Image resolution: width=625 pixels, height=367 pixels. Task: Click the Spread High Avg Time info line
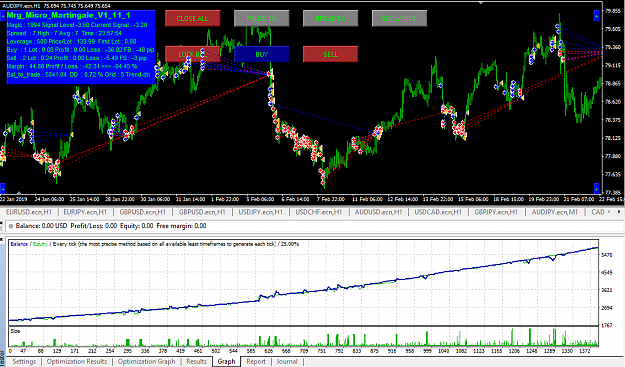pyautogui.click(x=64, y=33)
